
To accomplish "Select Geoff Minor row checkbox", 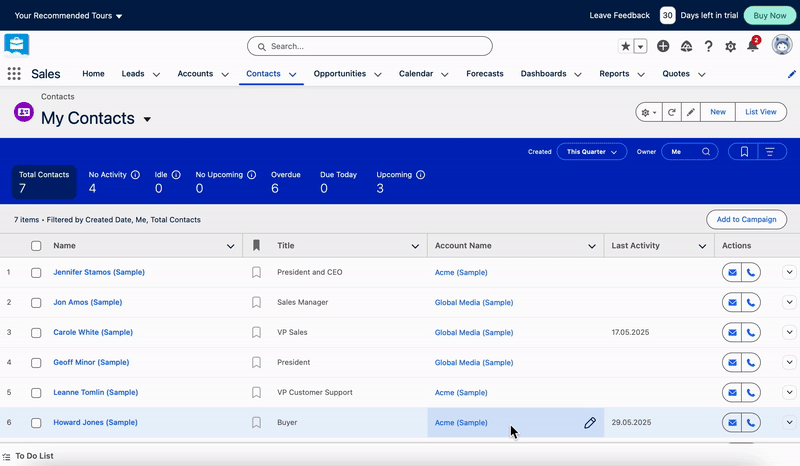I will point(36,363).
